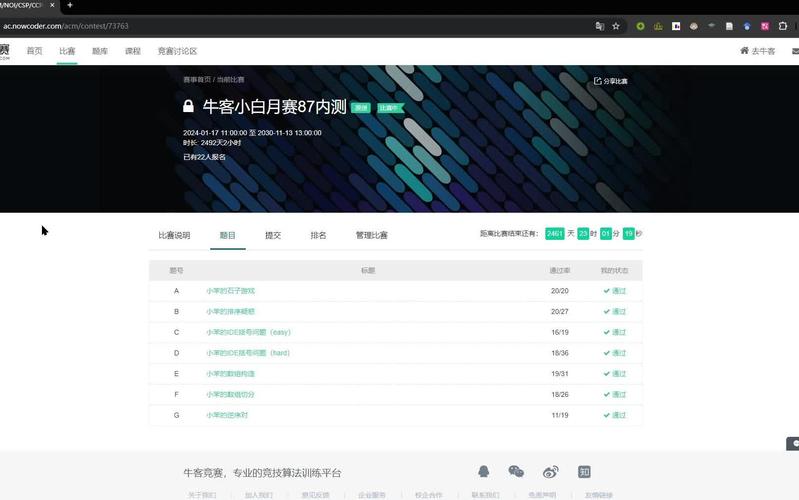Click the olive podium extension icon

tap(658, 26)
